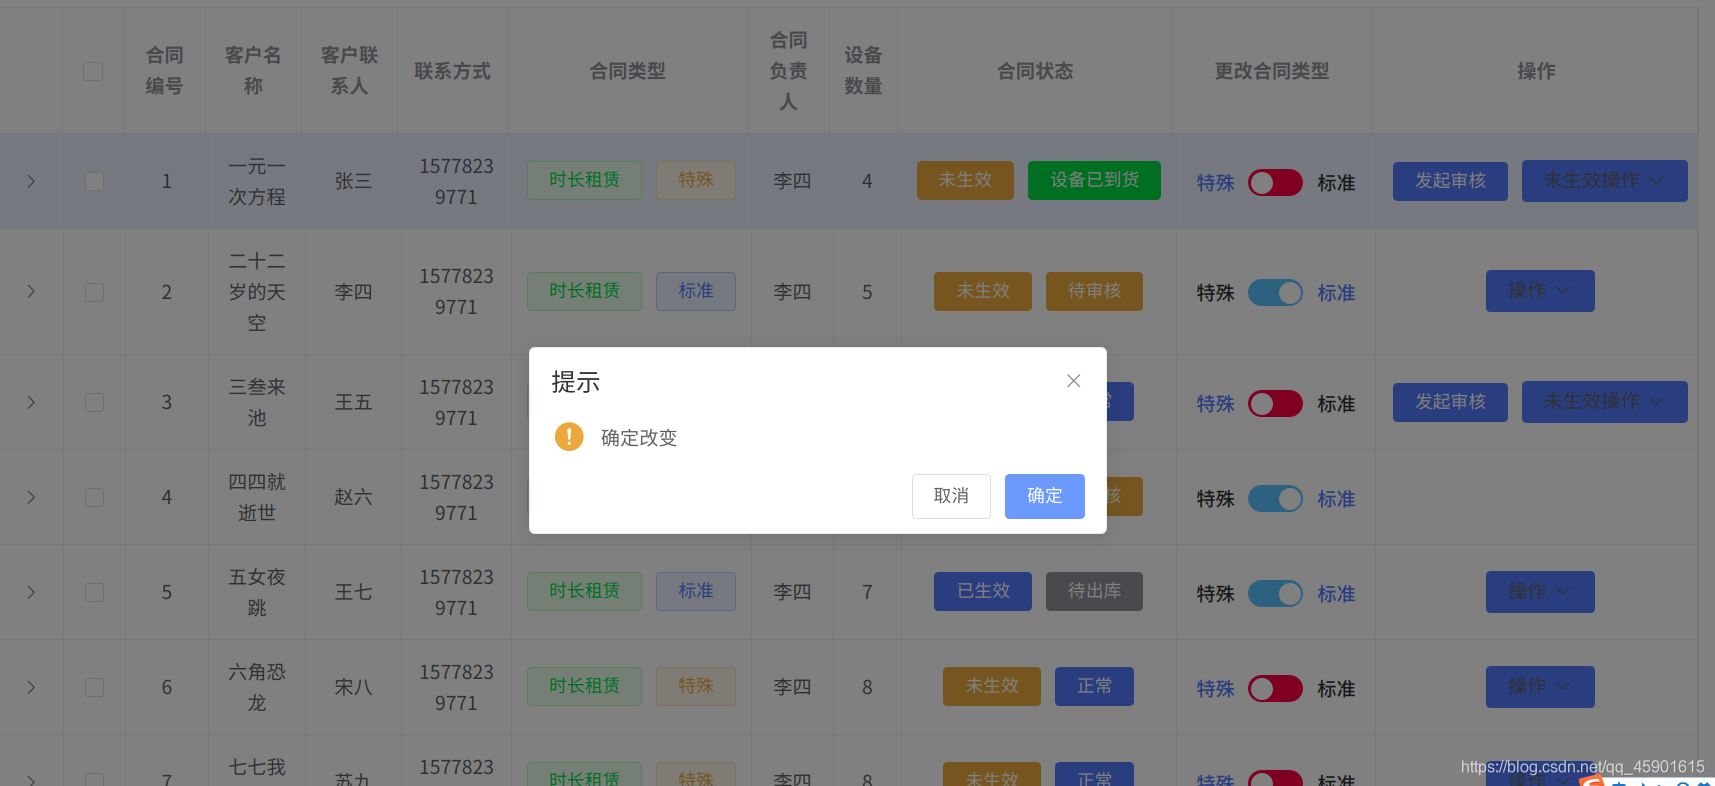Viewport: 1715px width, 786px height.
Task: Check the select-all checkbox in the header
Action: [x=93, y=71]
